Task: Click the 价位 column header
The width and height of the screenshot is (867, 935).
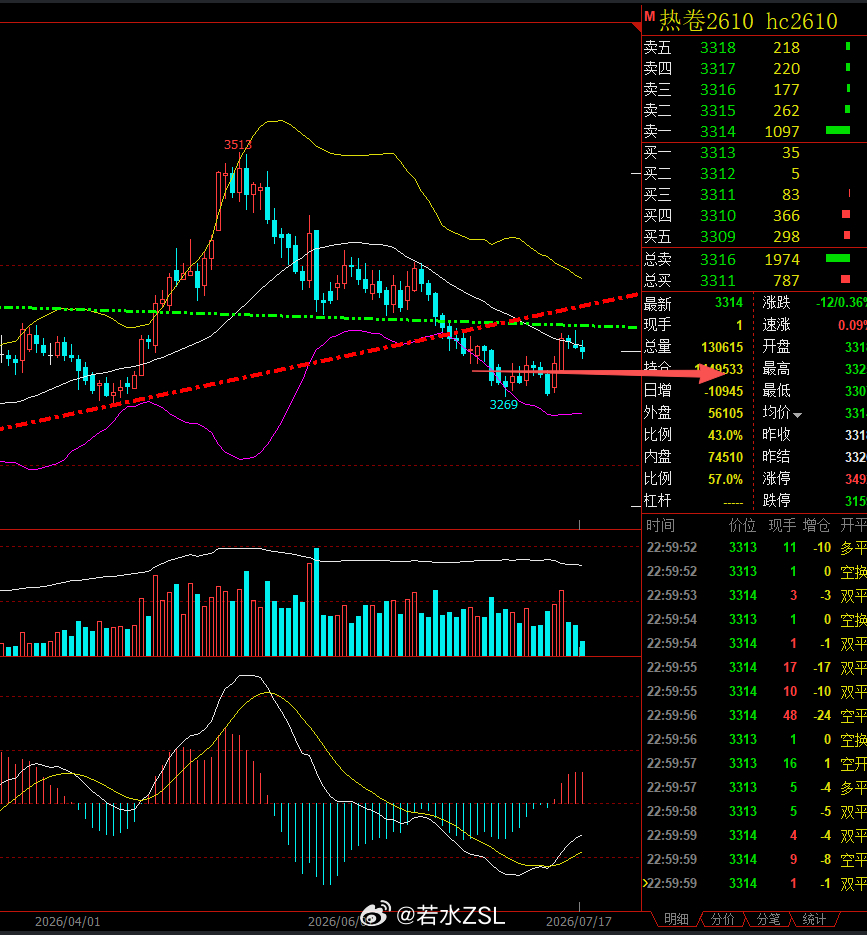Action: [742, 525]
